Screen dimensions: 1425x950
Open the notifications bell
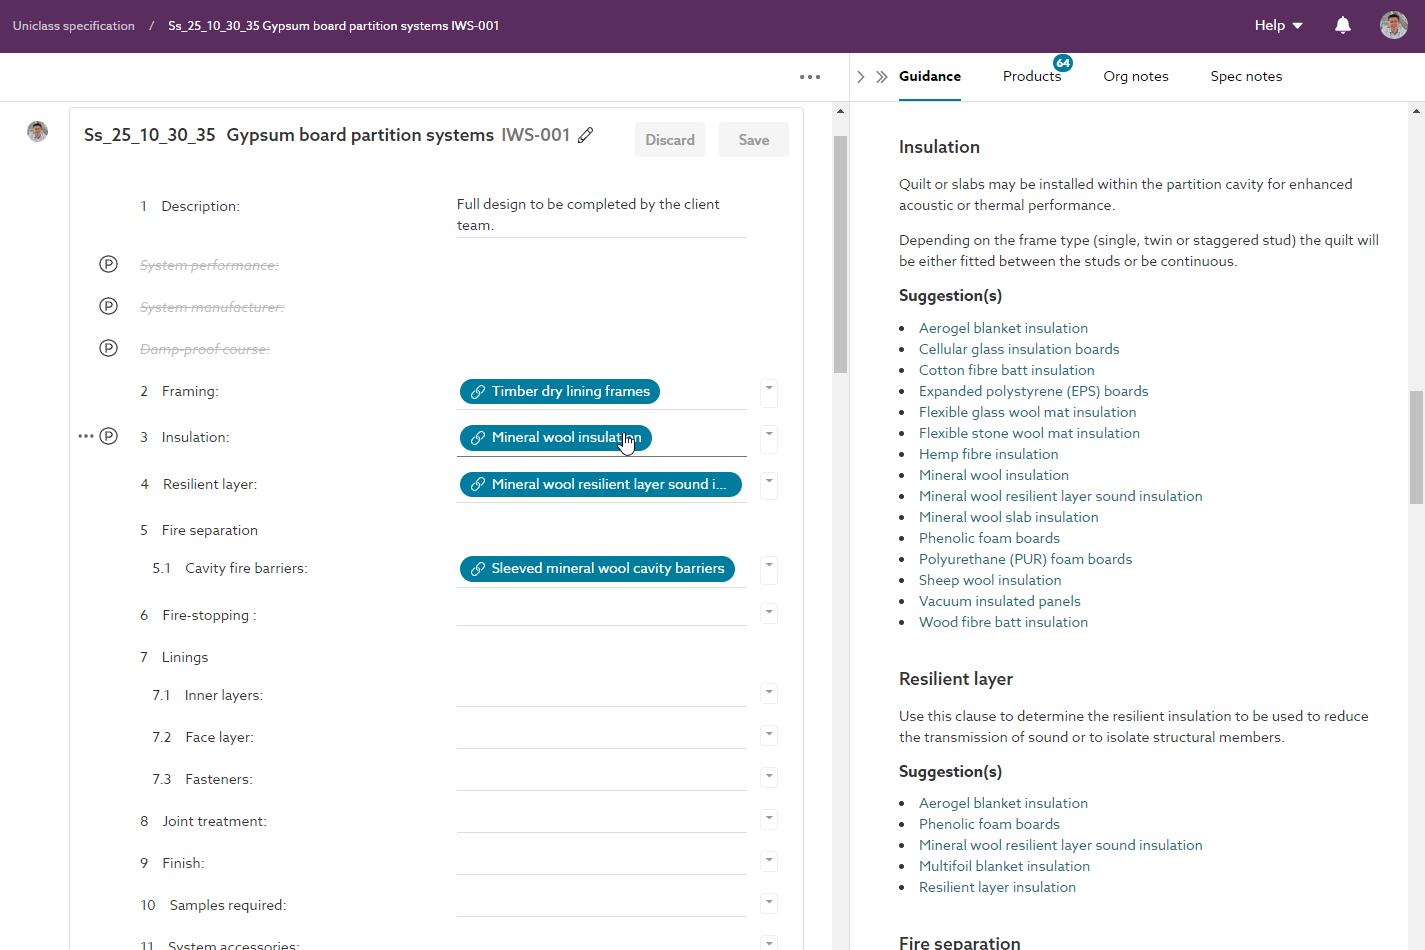coord(1343,26)
